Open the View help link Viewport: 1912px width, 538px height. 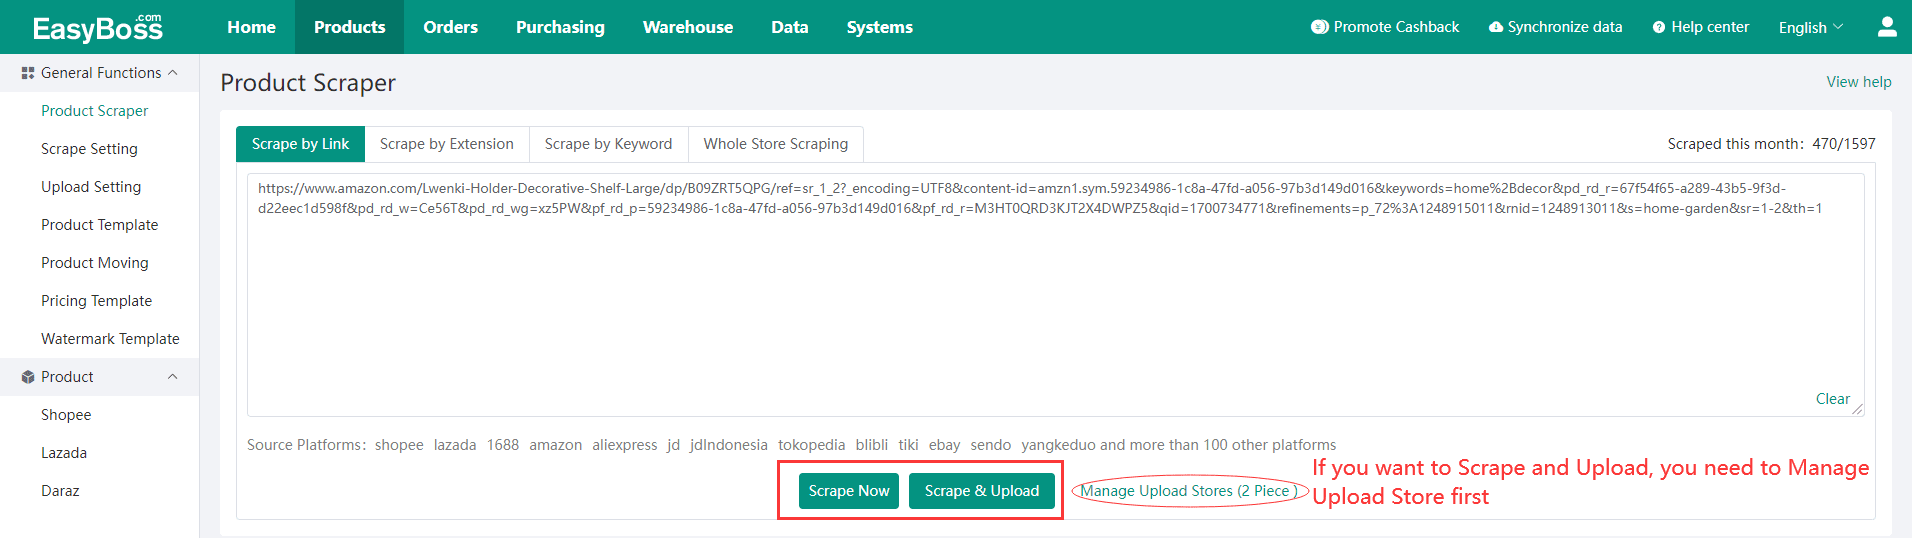pyautogui.click(x=1859, y=82)
